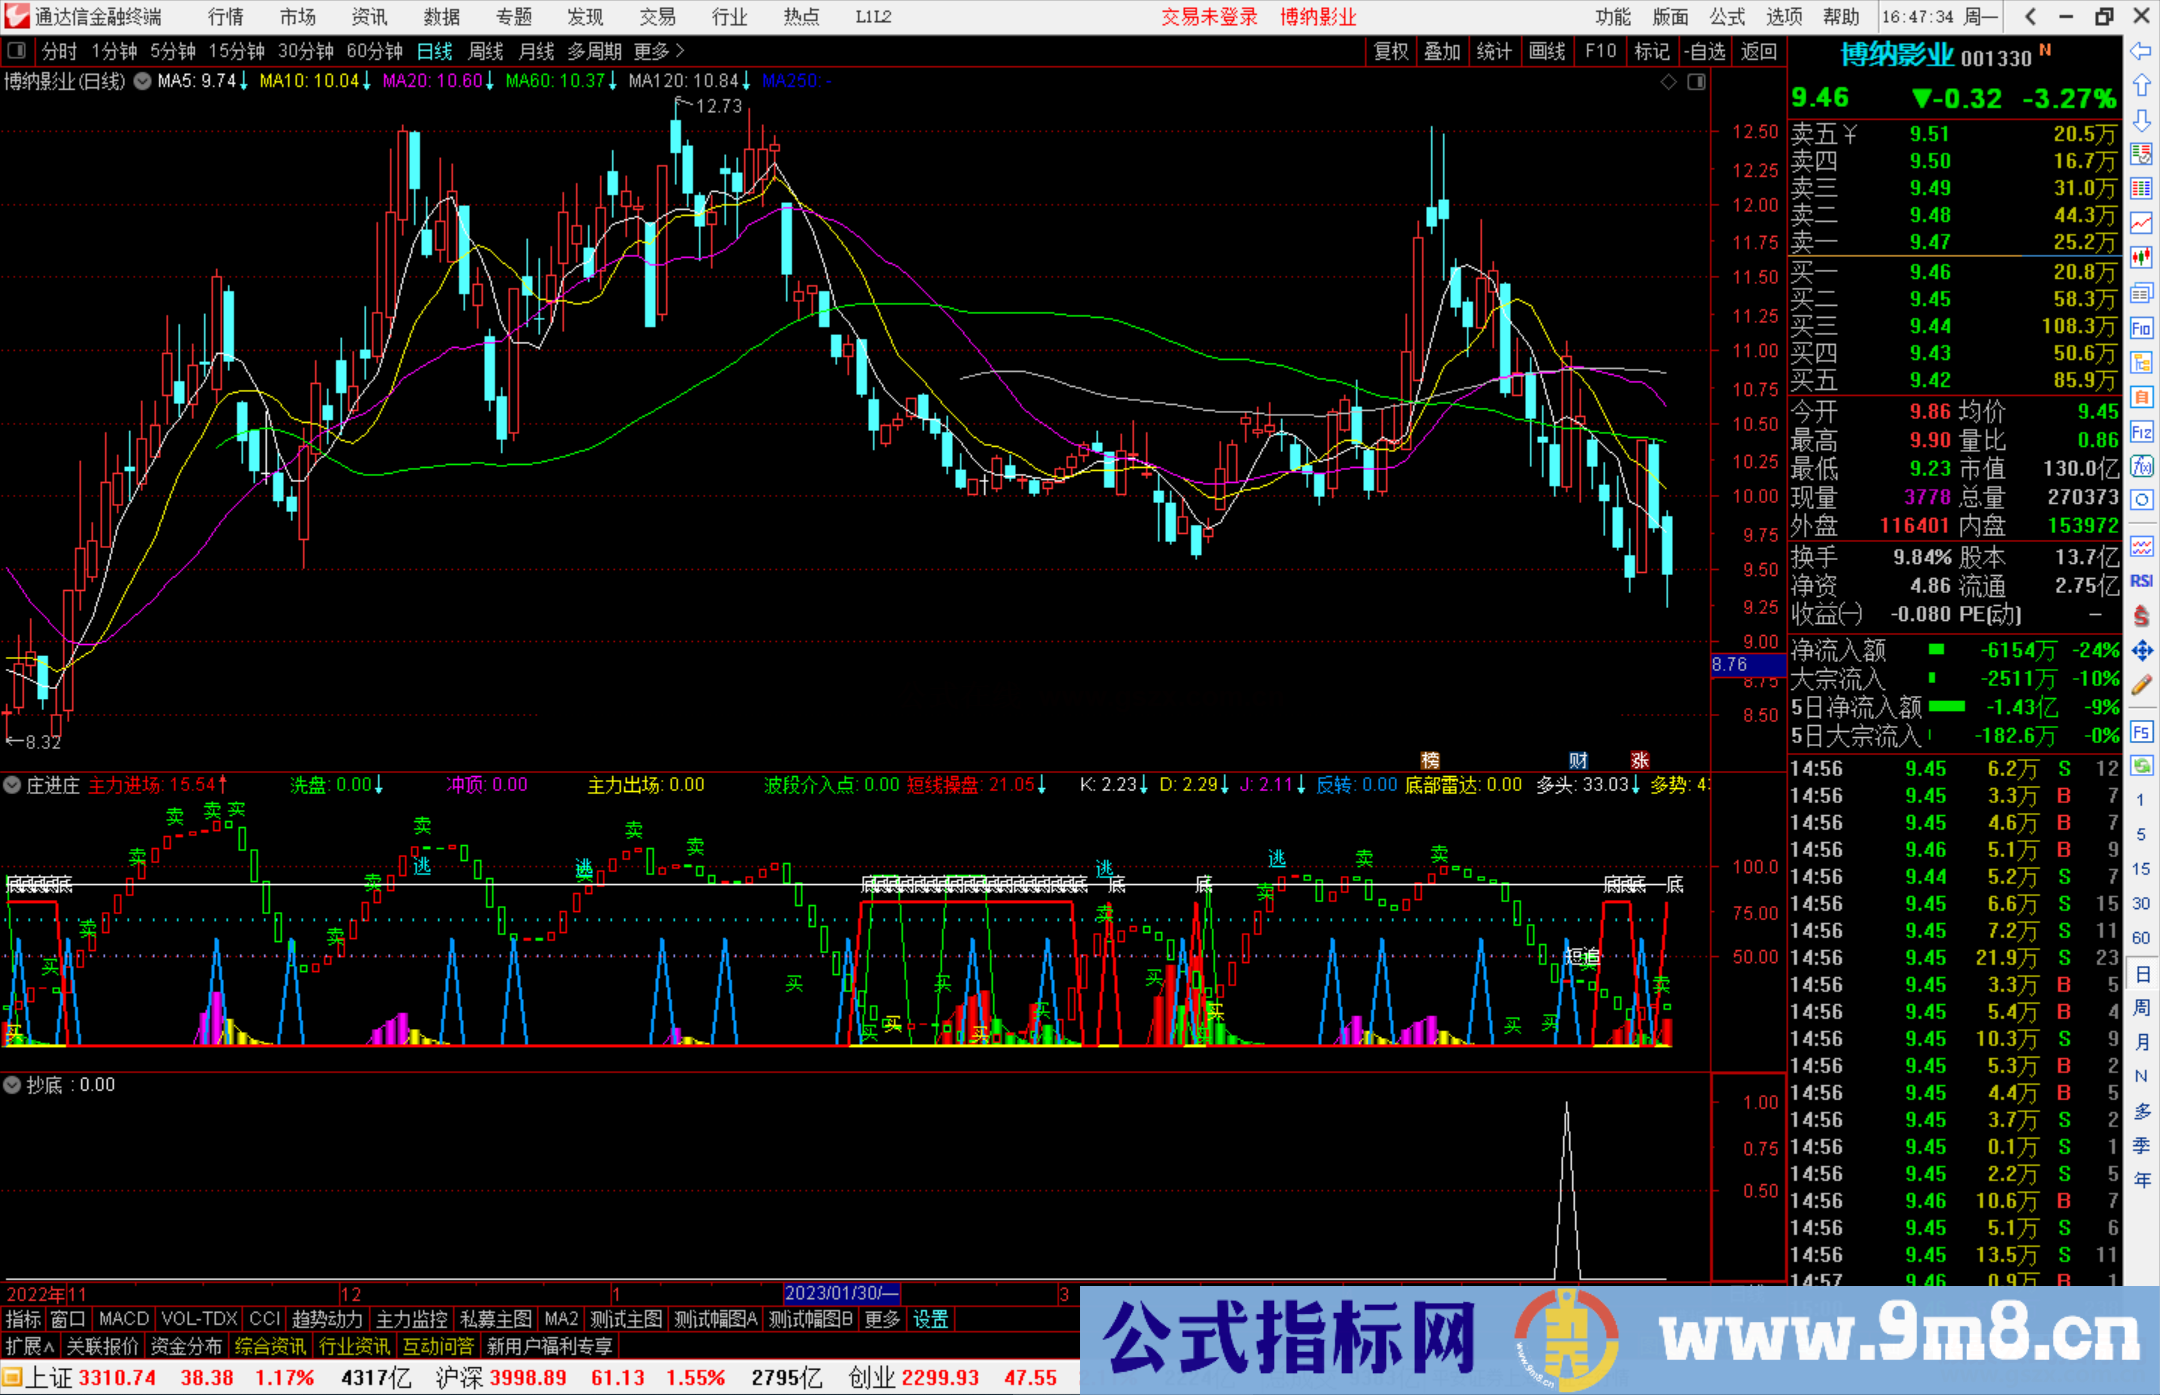Click the 返回 return button
2160x1395 pixels.
pos(1758,51)
